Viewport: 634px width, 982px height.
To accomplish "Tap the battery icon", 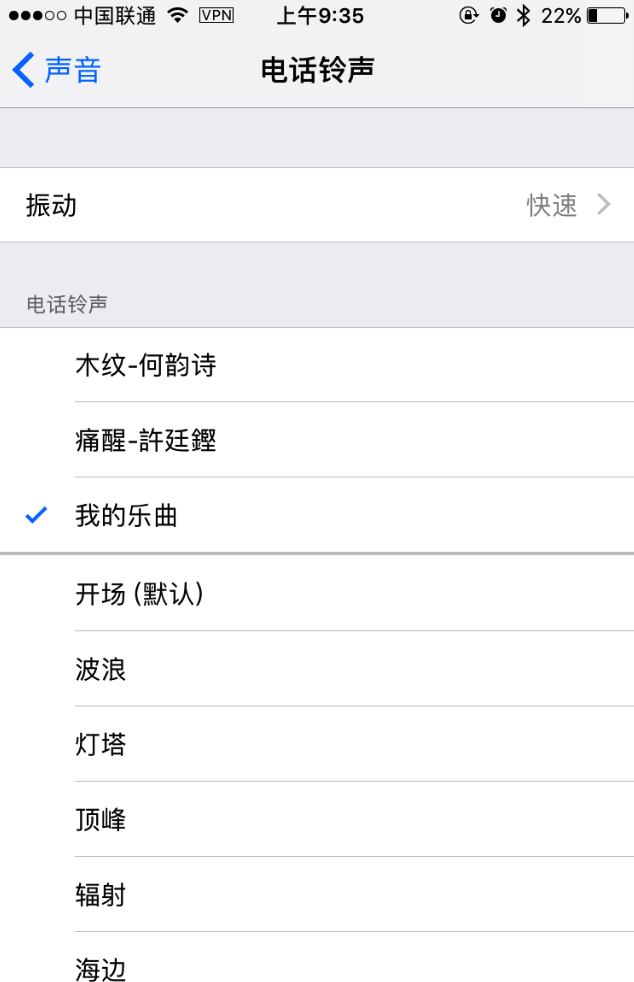I will [608, 15].
